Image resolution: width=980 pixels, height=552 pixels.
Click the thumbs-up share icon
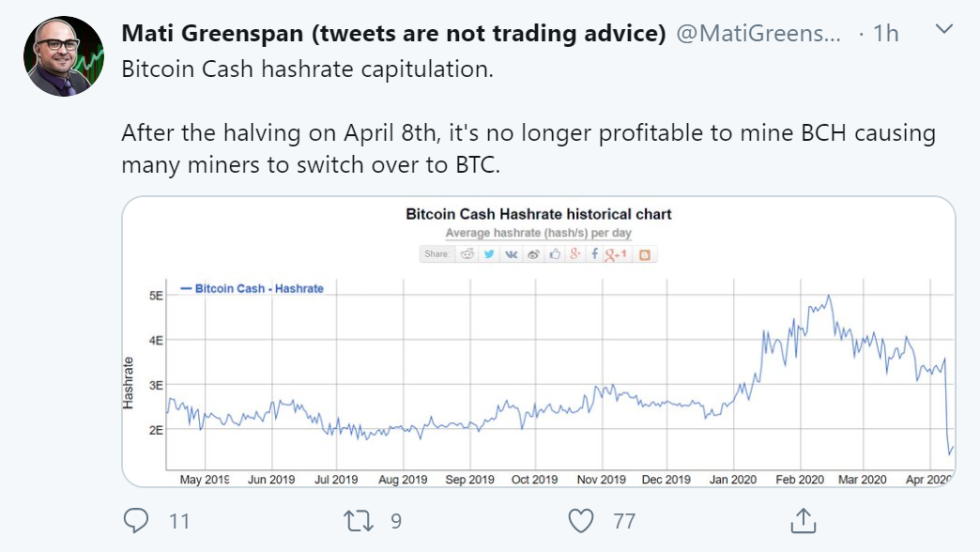click(x=554, y=254)
